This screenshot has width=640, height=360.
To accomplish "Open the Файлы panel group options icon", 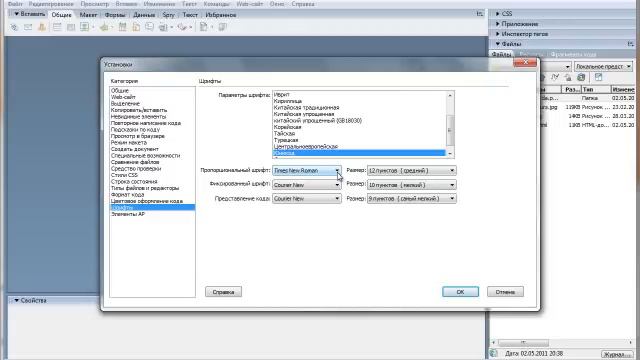I will (631, 44).
